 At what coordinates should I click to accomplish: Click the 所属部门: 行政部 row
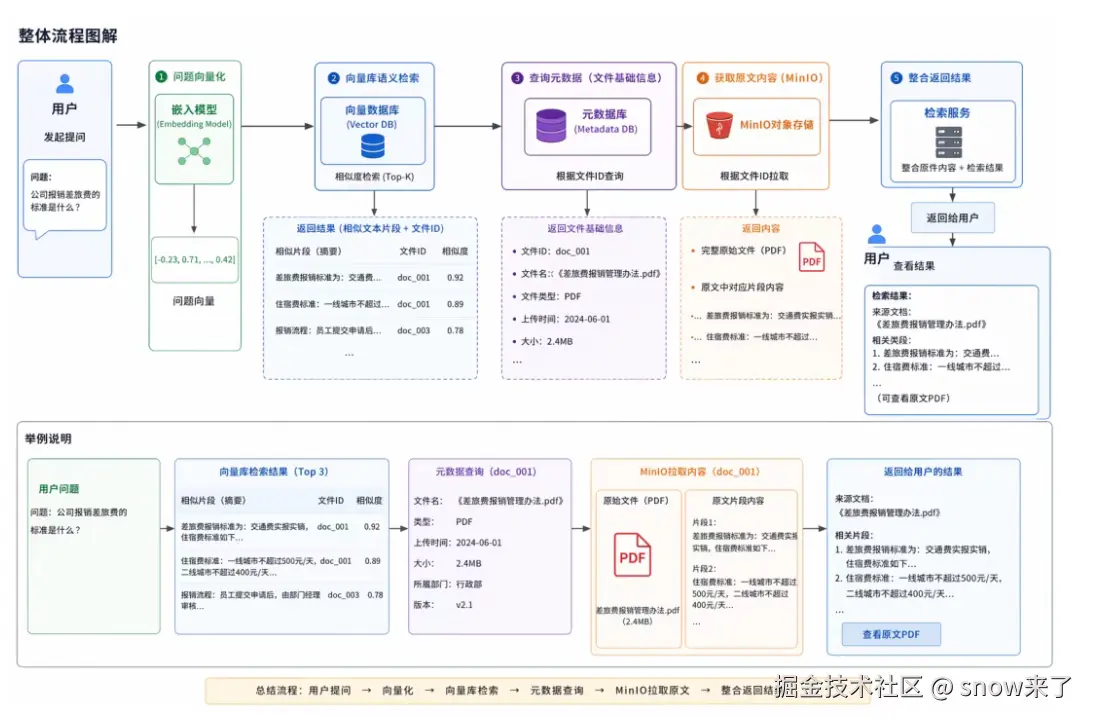(448, 584)
